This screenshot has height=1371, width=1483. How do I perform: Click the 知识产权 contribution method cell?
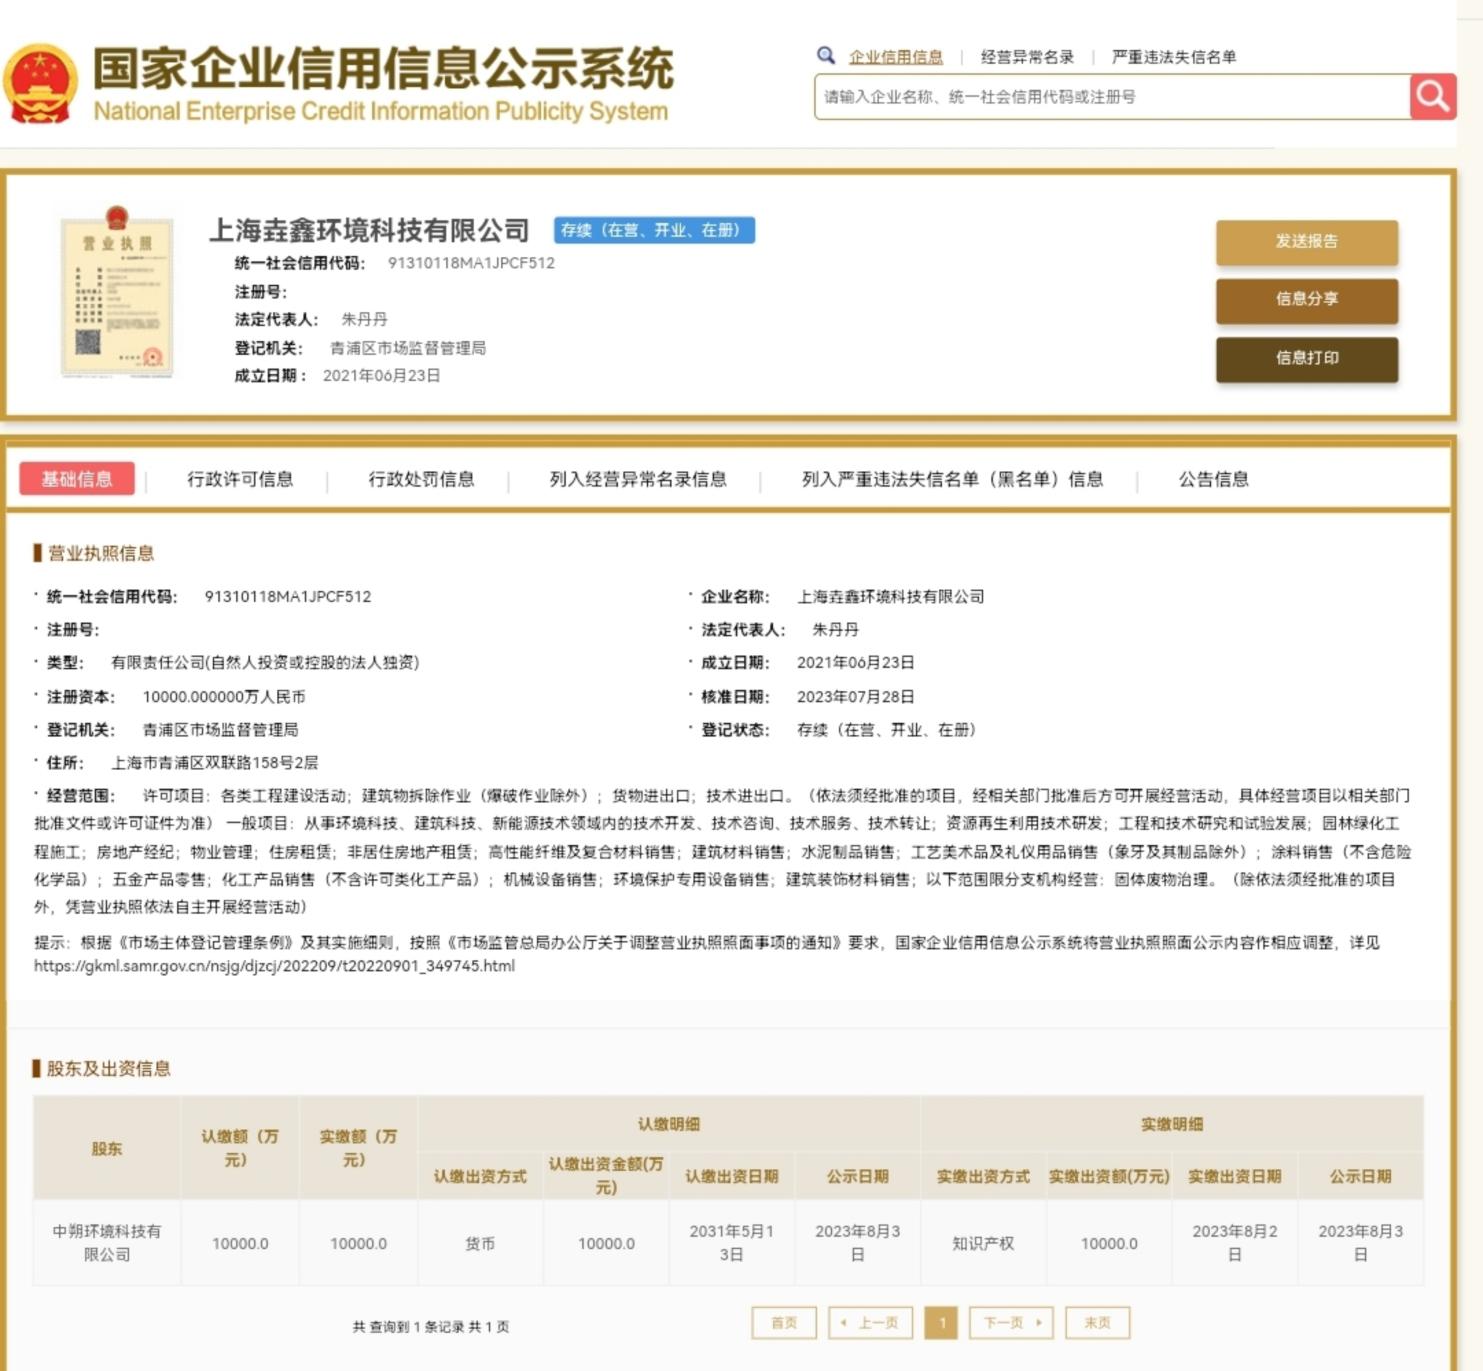tap(983, 1243)
